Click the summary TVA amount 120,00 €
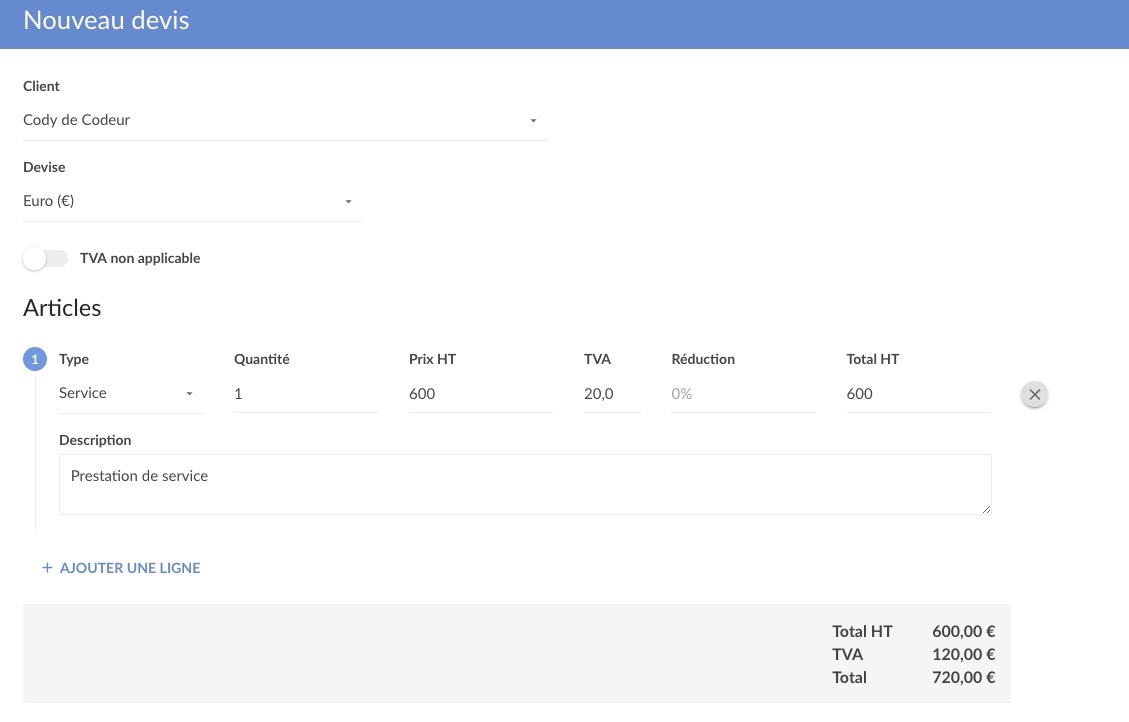 coord(963,654)
